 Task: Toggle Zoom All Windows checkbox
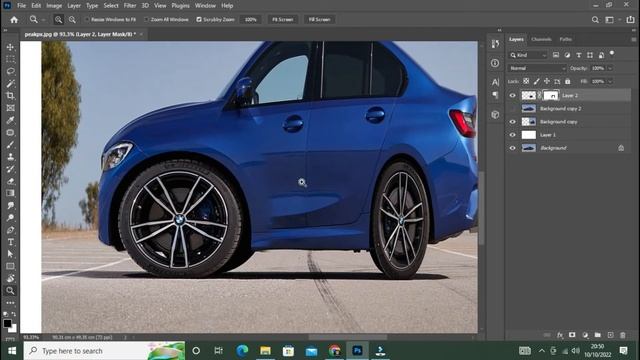(146, 20)
